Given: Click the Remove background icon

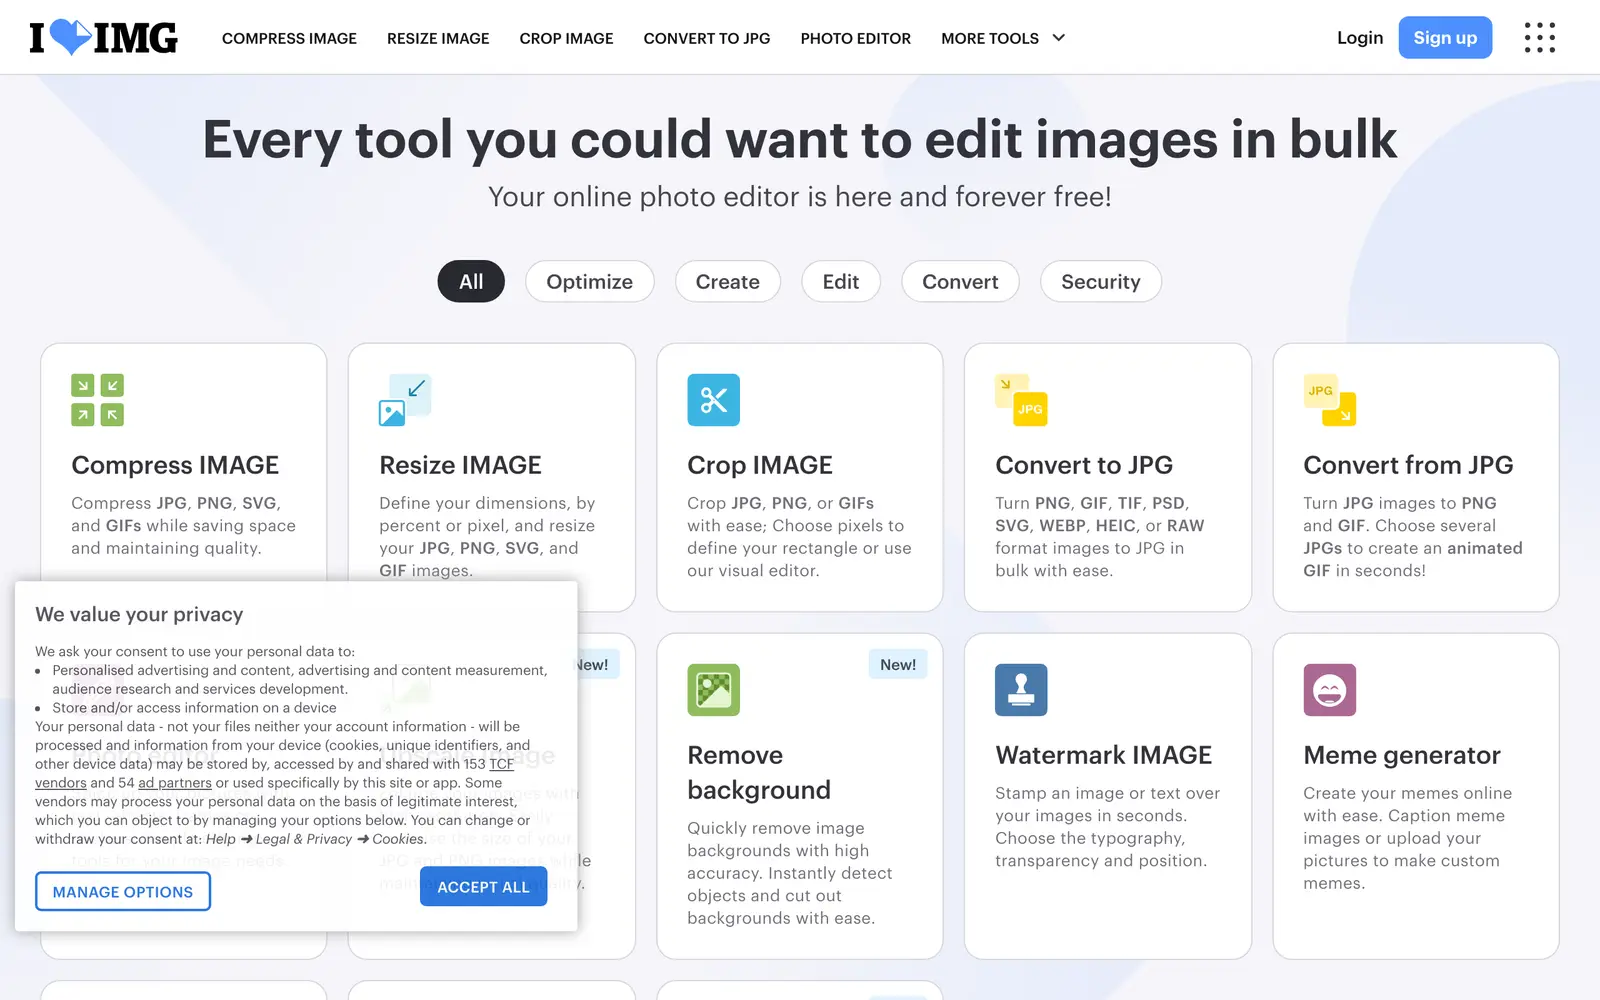Looking at the screenshot, I should 714,690.
